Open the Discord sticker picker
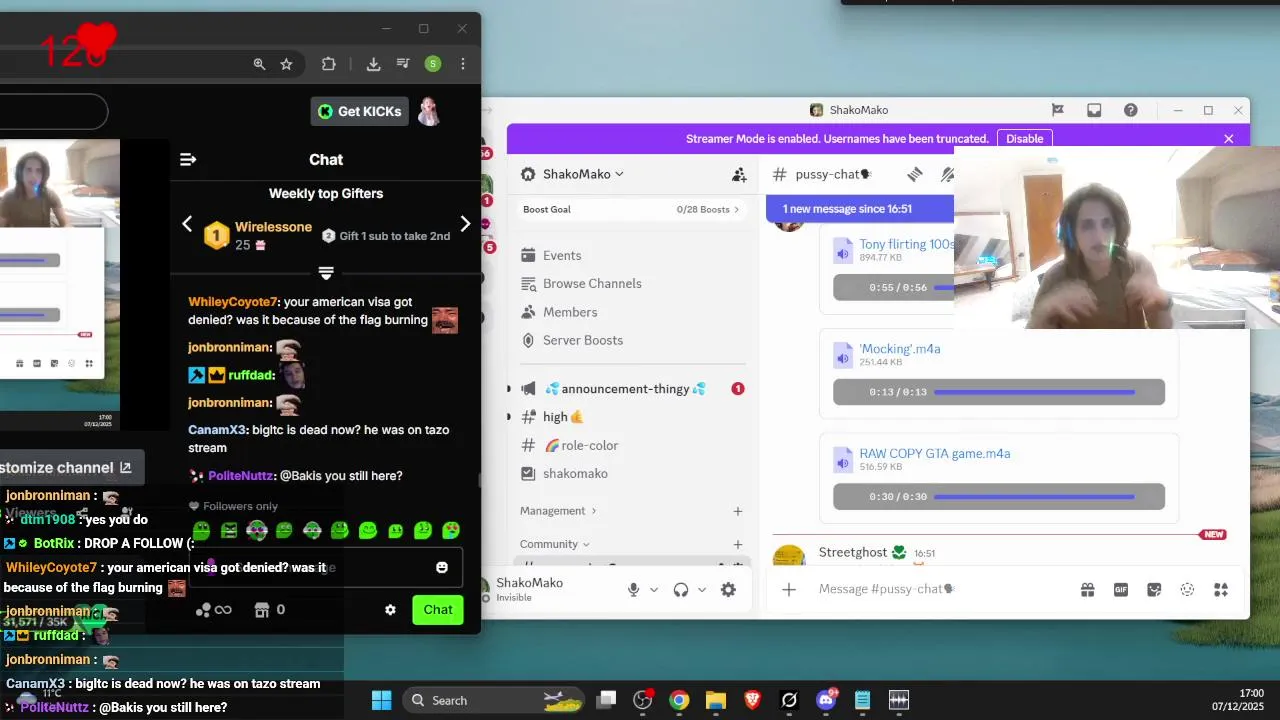The width and height of the screenshot is (1280, 720). tap(1154, 590)
